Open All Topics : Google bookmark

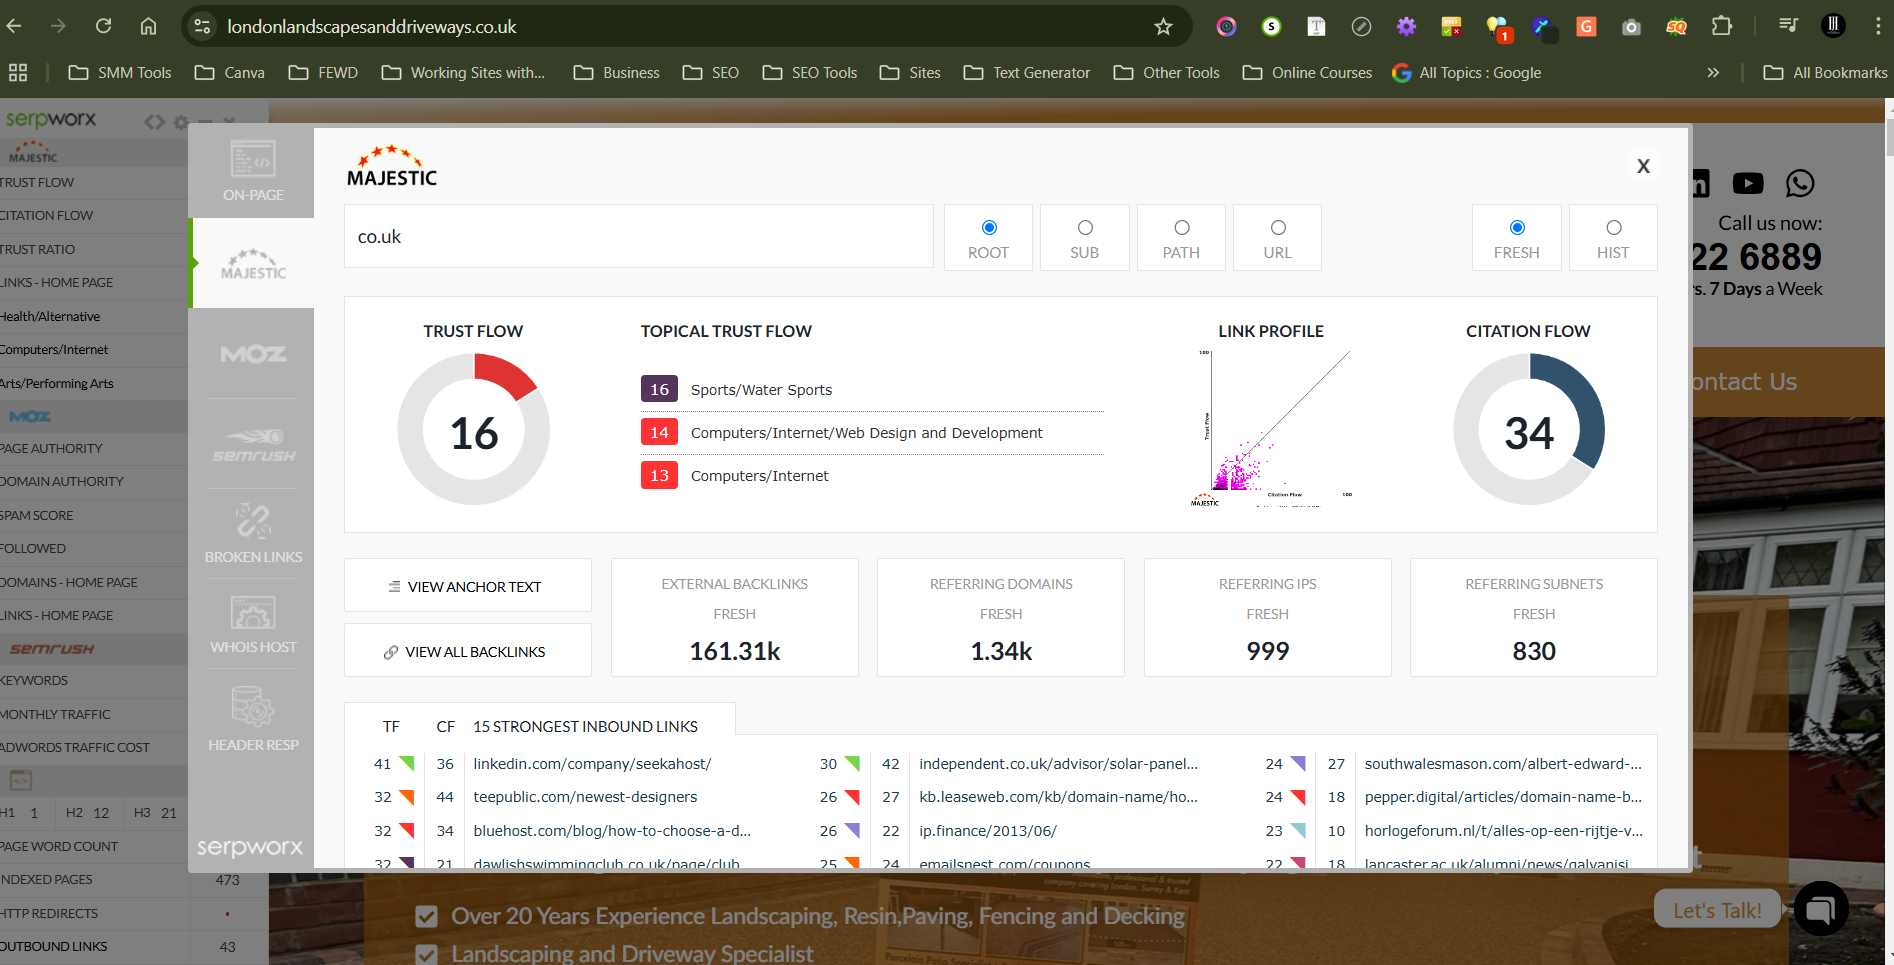point(1466,72)
